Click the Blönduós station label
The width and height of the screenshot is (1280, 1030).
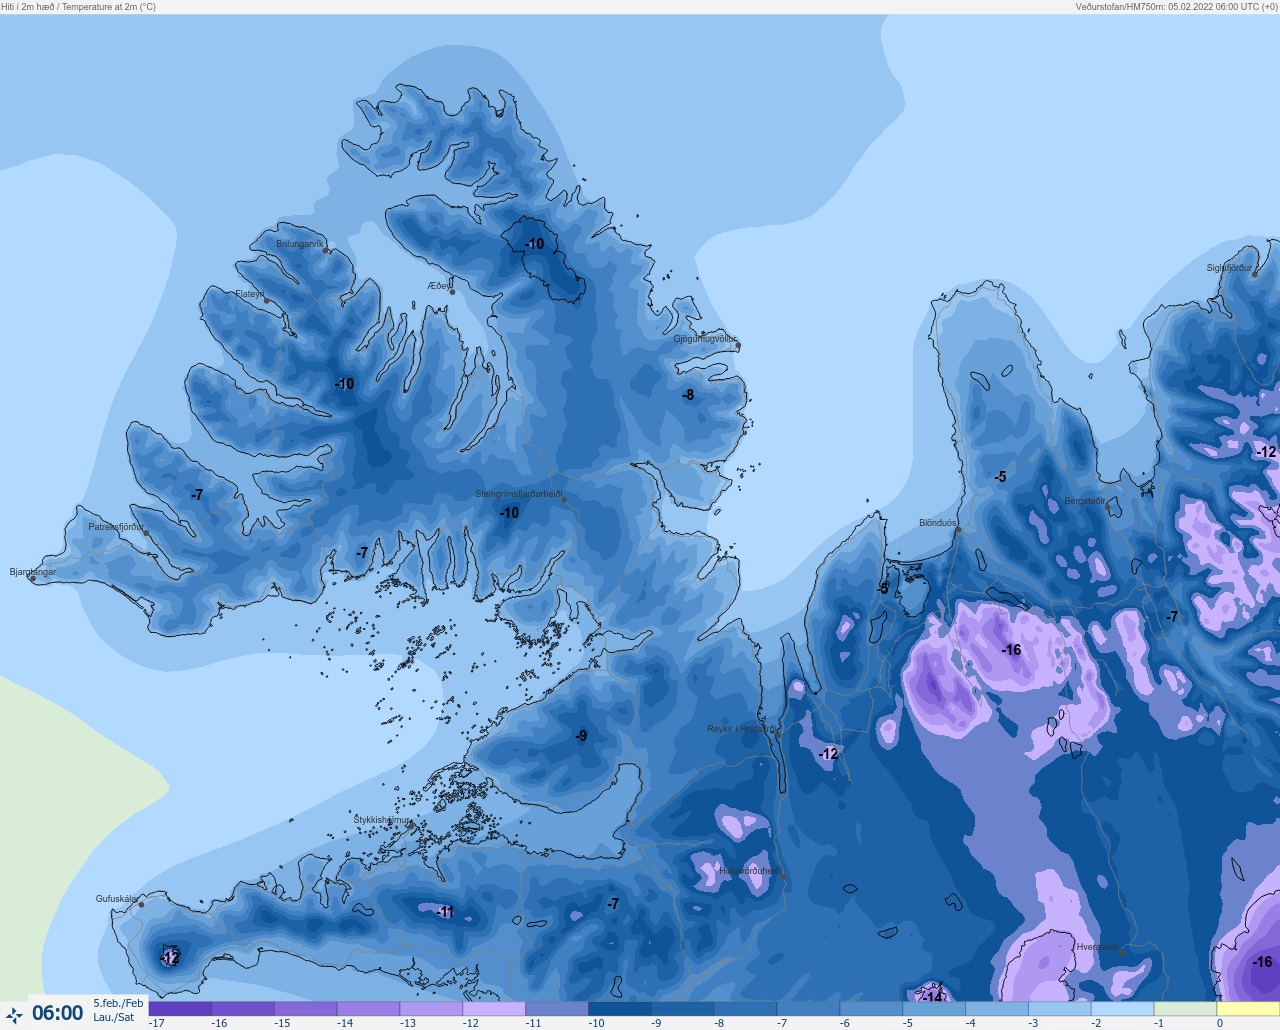(938, 523)
